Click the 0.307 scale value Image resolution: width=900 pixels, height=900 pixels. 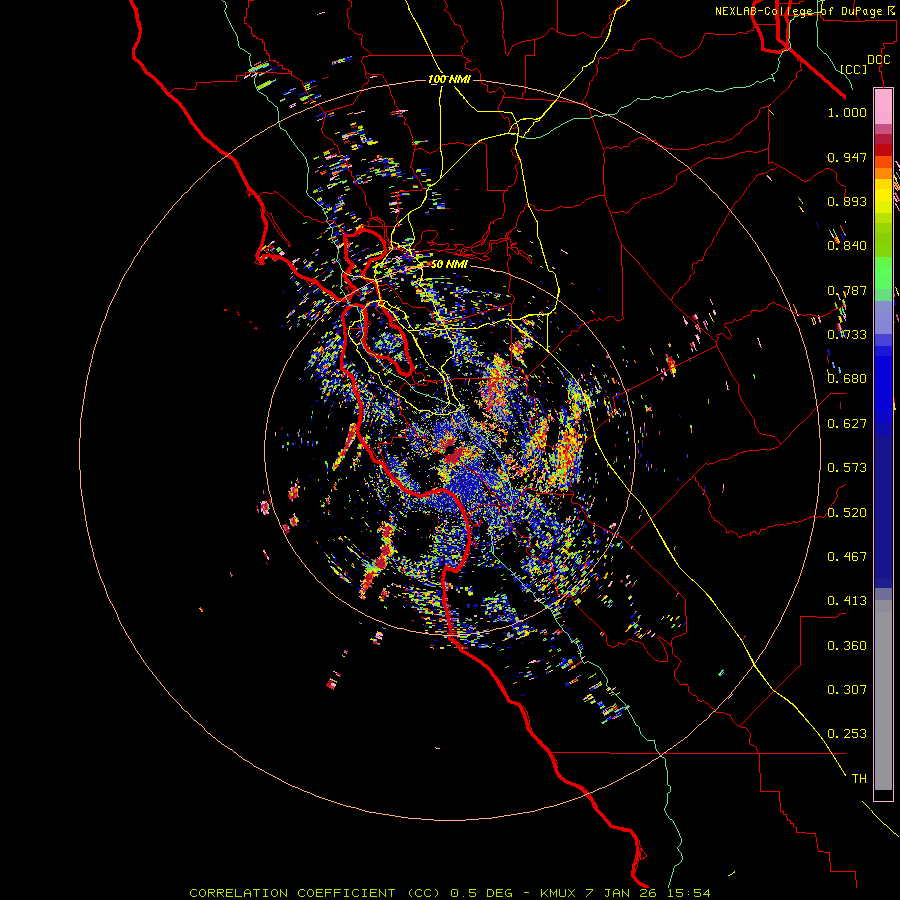(847, 690)
